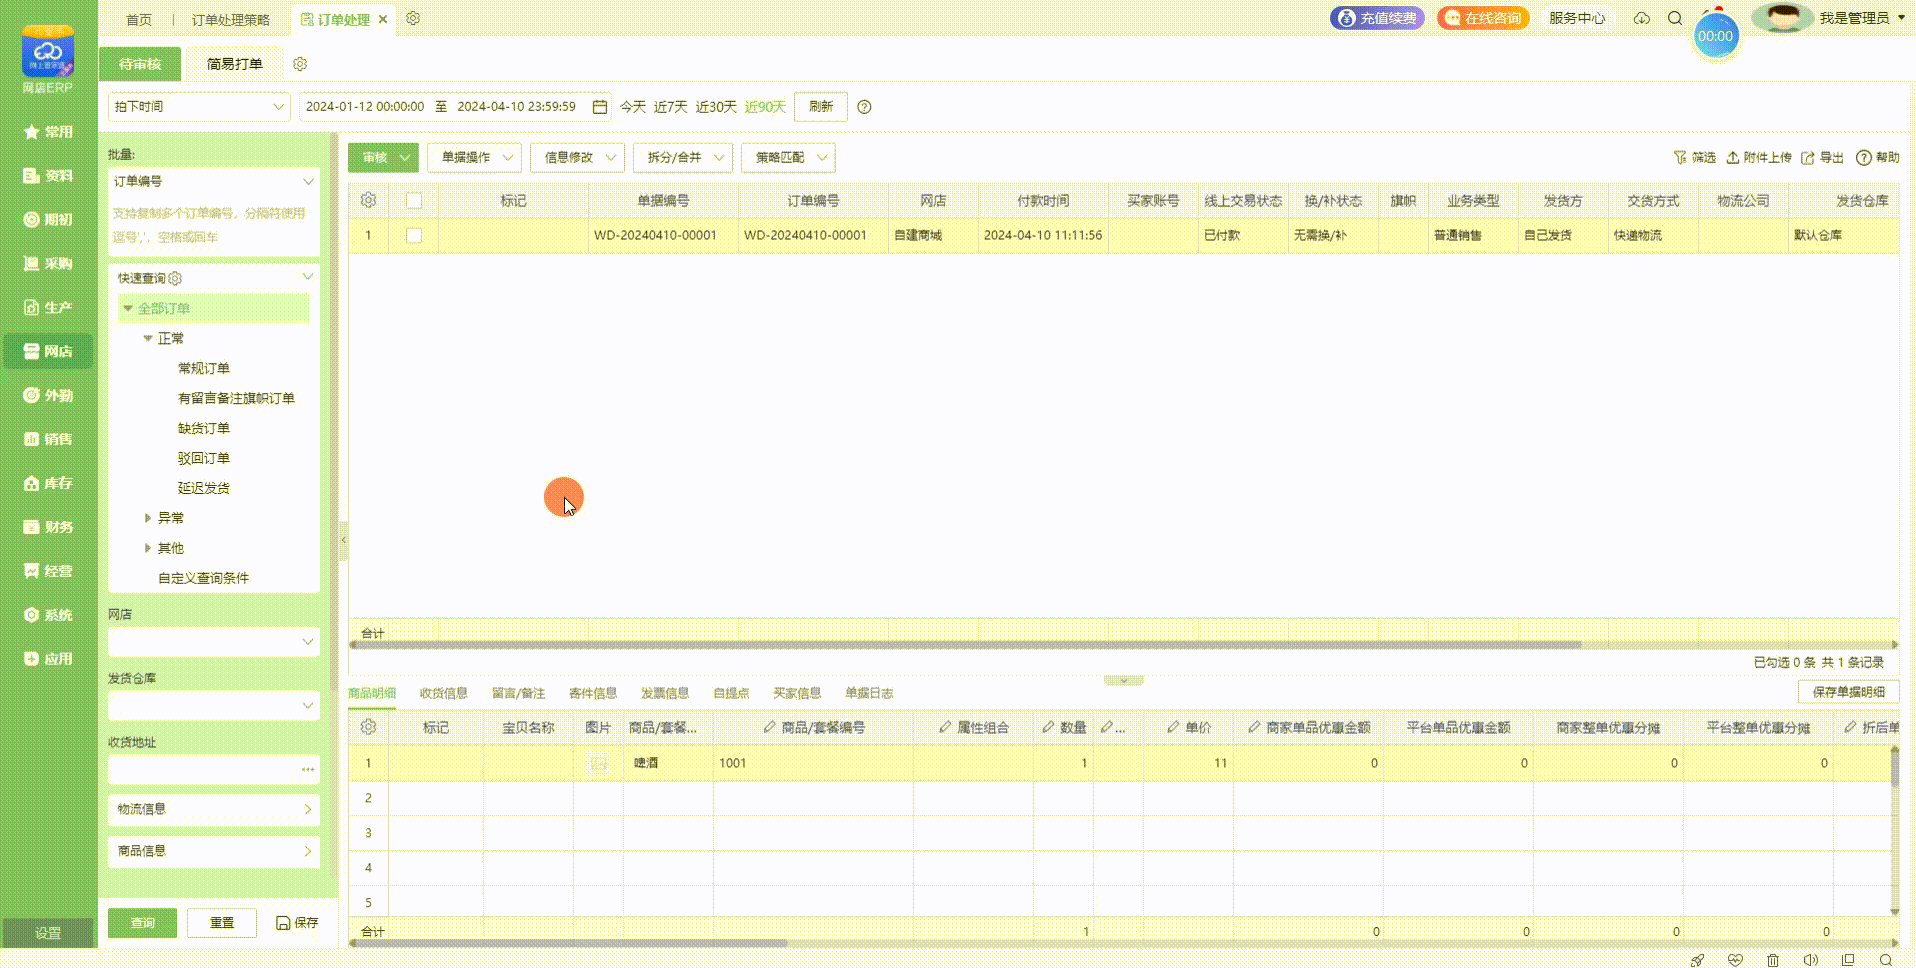The image size is (1916, 968).
Task: Open the 拍下时间 dropdown
Action: click(x=199, y=107)
